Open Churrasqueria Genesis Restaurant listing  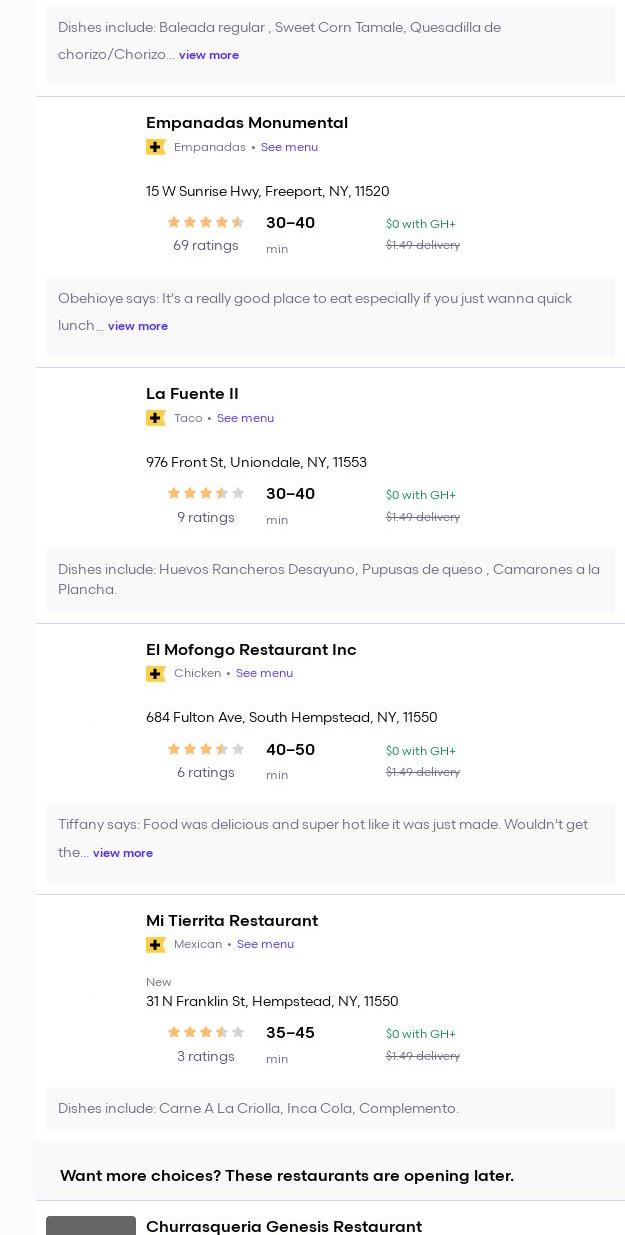click(284, 1226)
